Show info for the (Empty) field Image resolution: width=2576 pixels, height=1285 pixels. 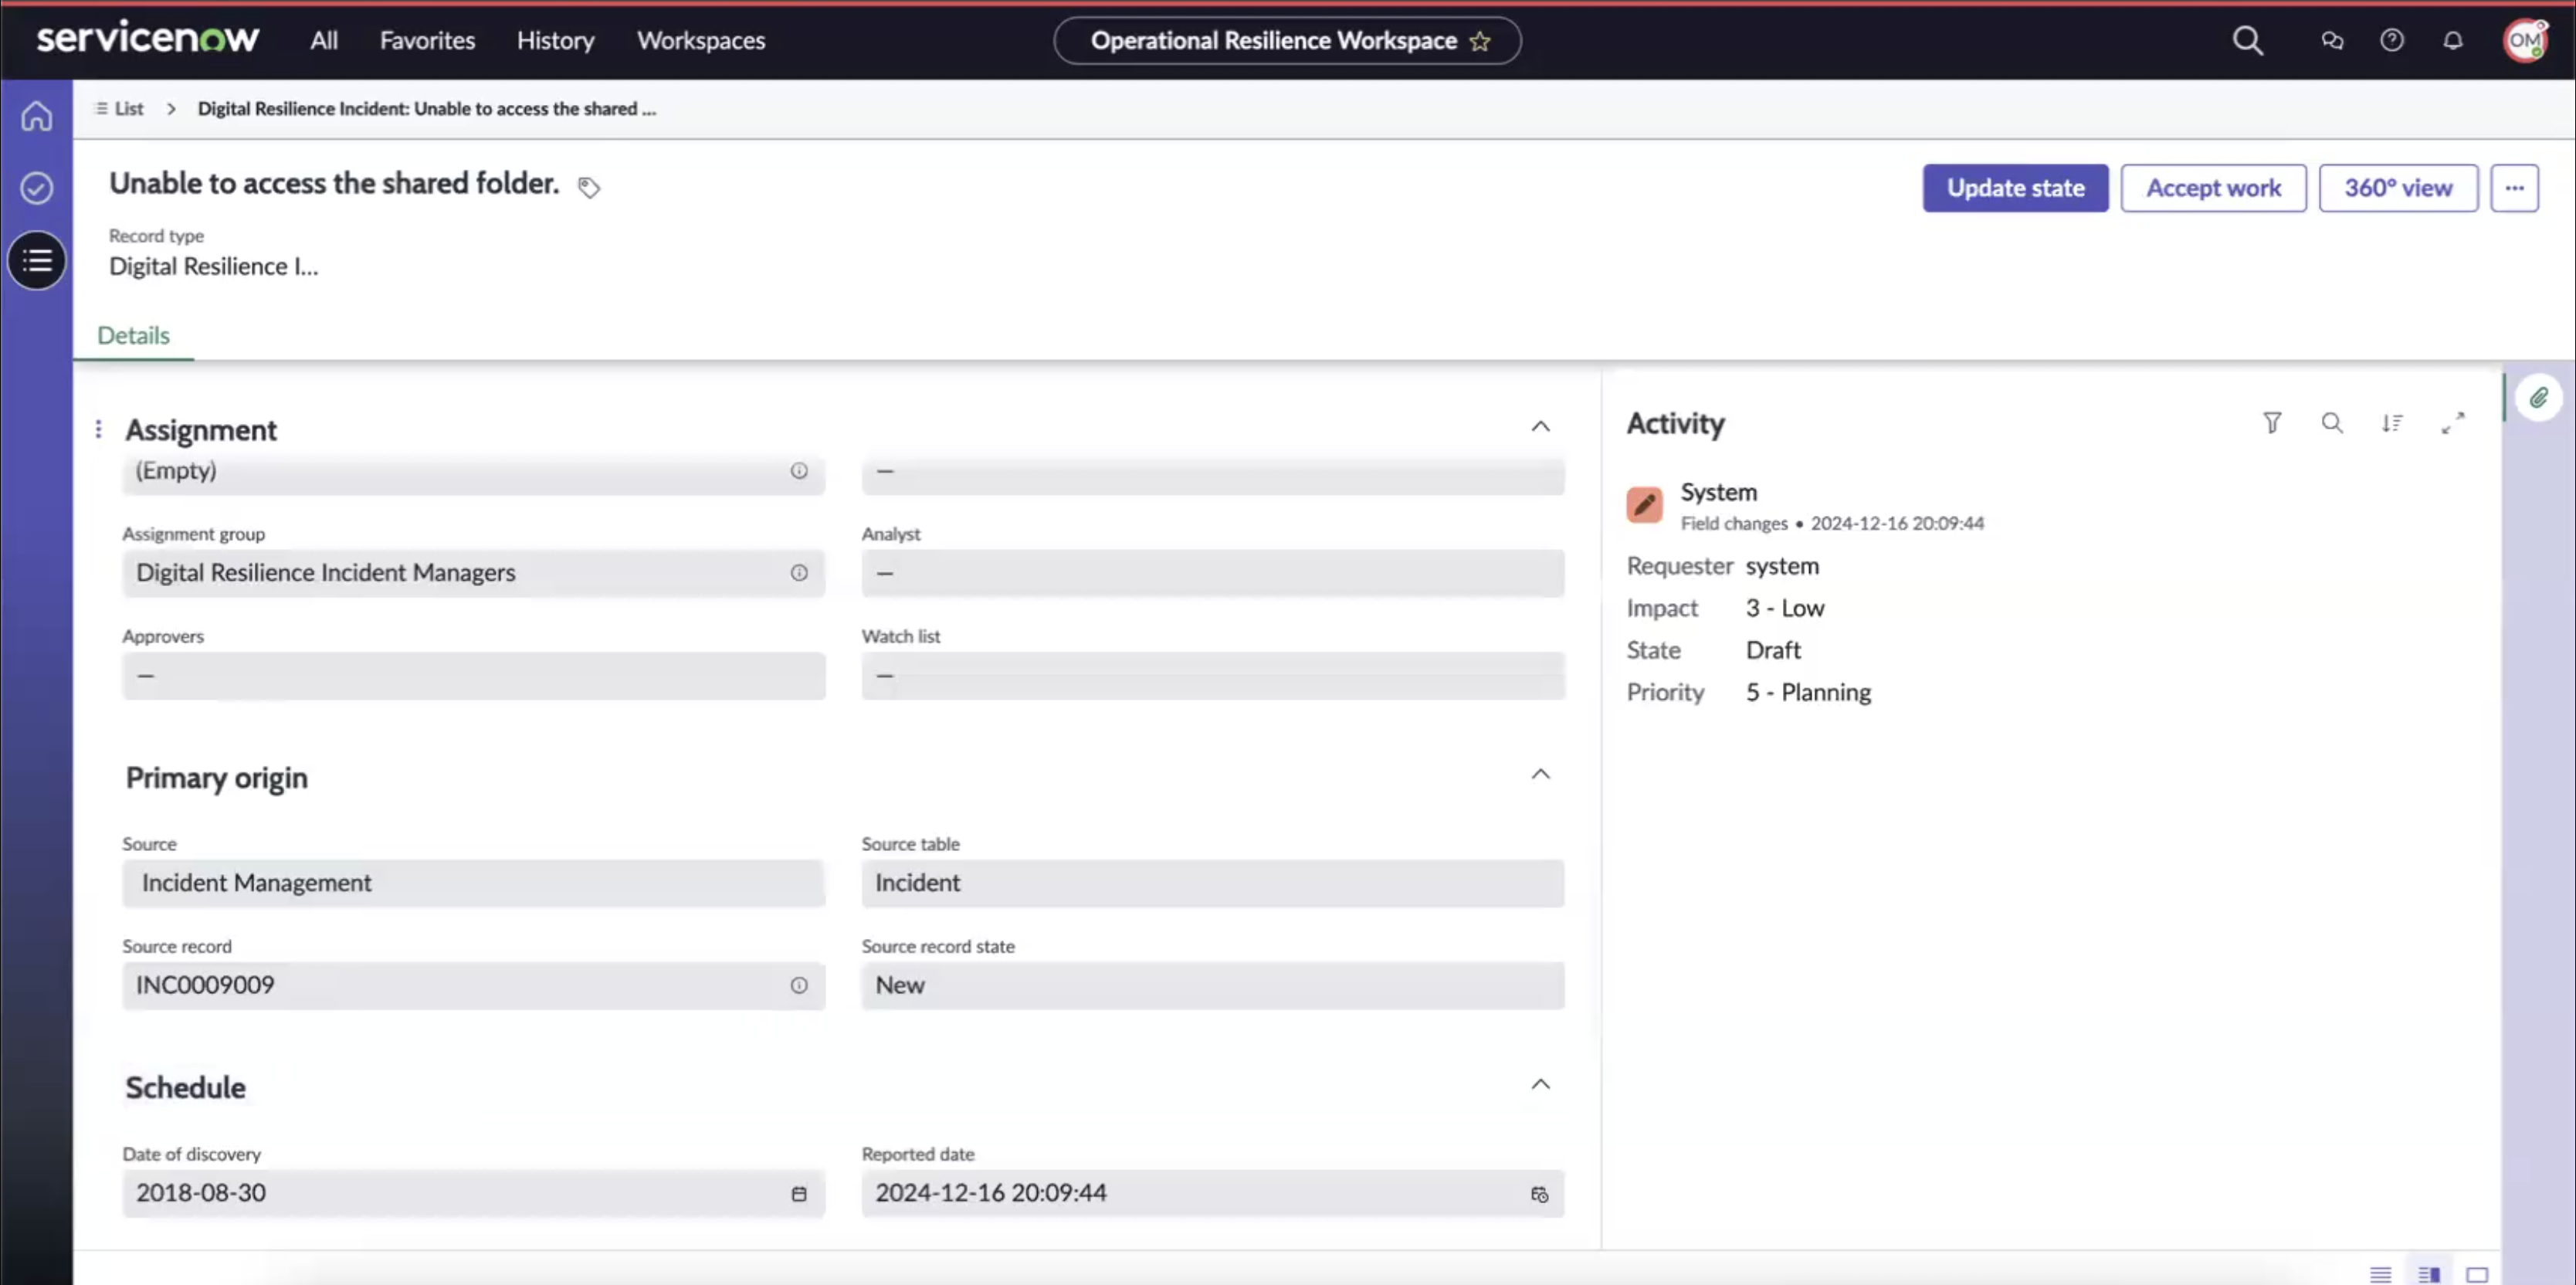(x=799, y=471)
